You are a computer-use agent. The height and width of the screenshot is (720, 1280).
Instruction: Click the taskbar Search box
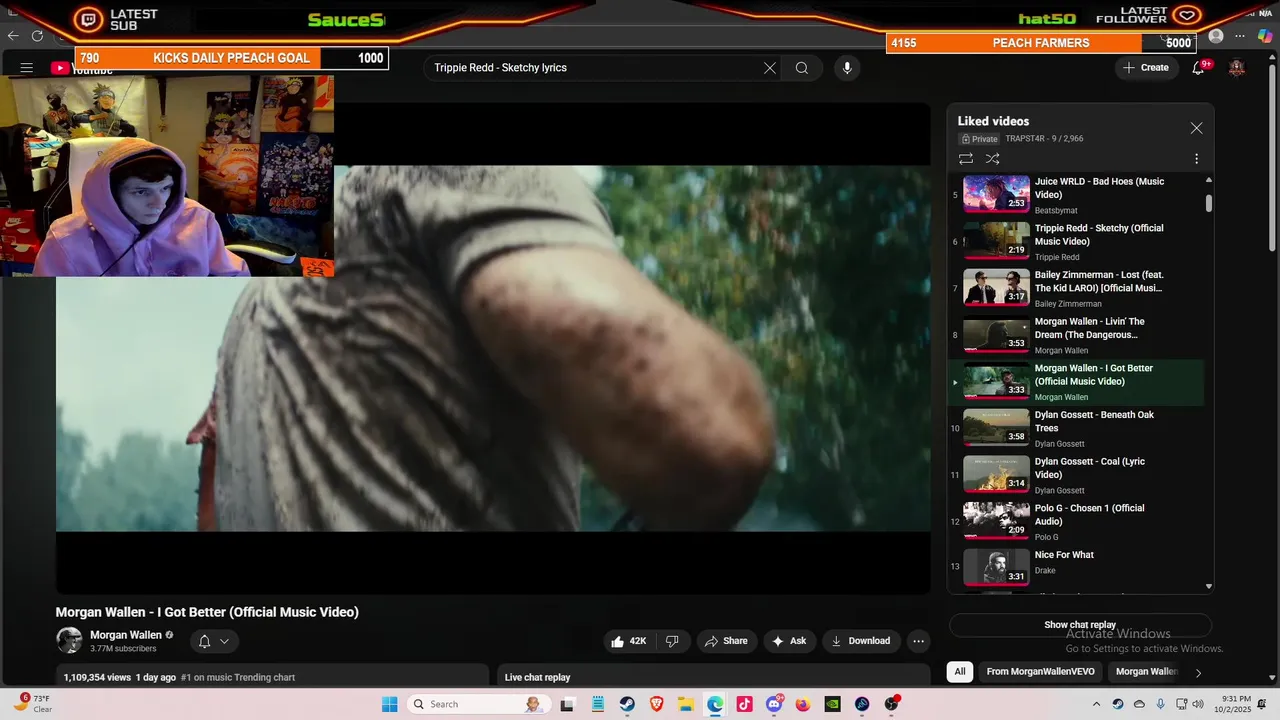click(479, 704)
